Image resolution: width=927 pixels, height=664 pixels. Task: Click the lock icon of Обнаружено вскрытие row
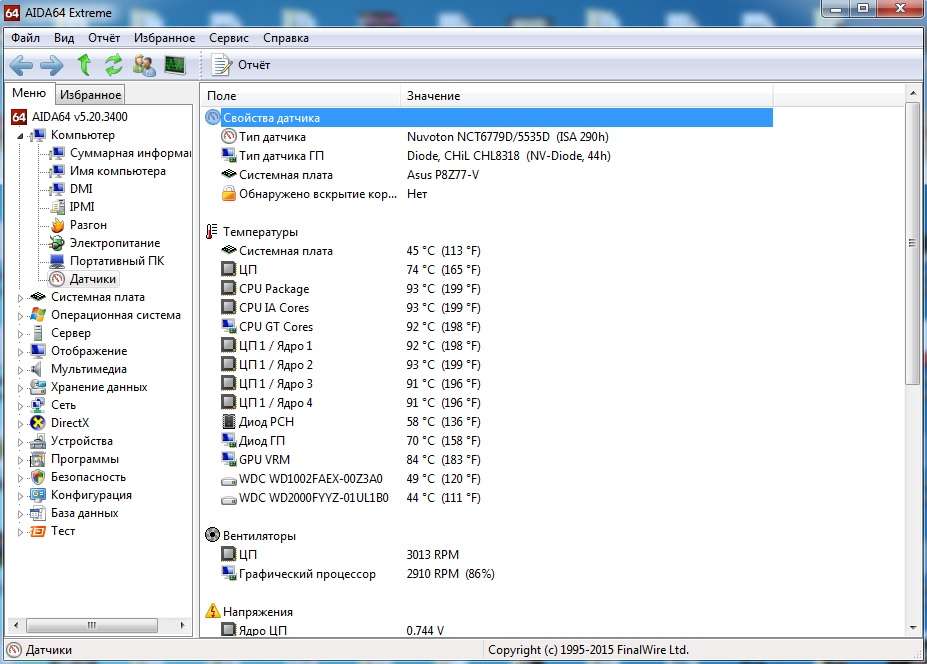tap(229, 193)
